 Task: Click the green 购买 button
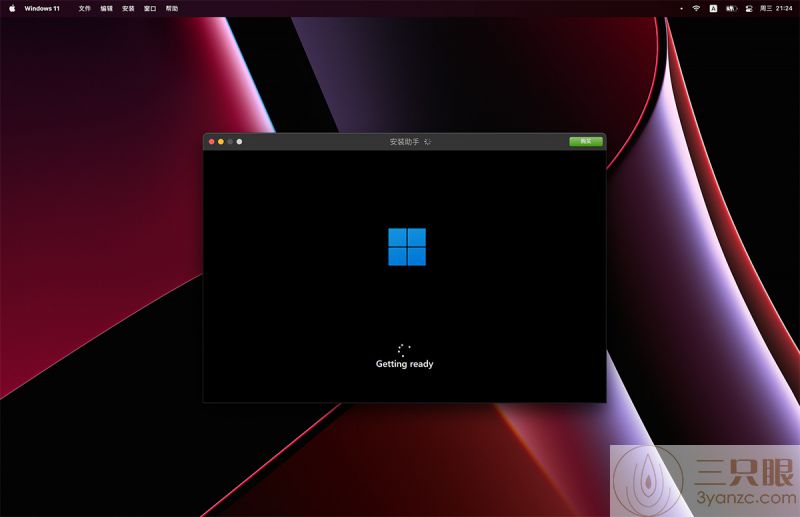(586, 141)
